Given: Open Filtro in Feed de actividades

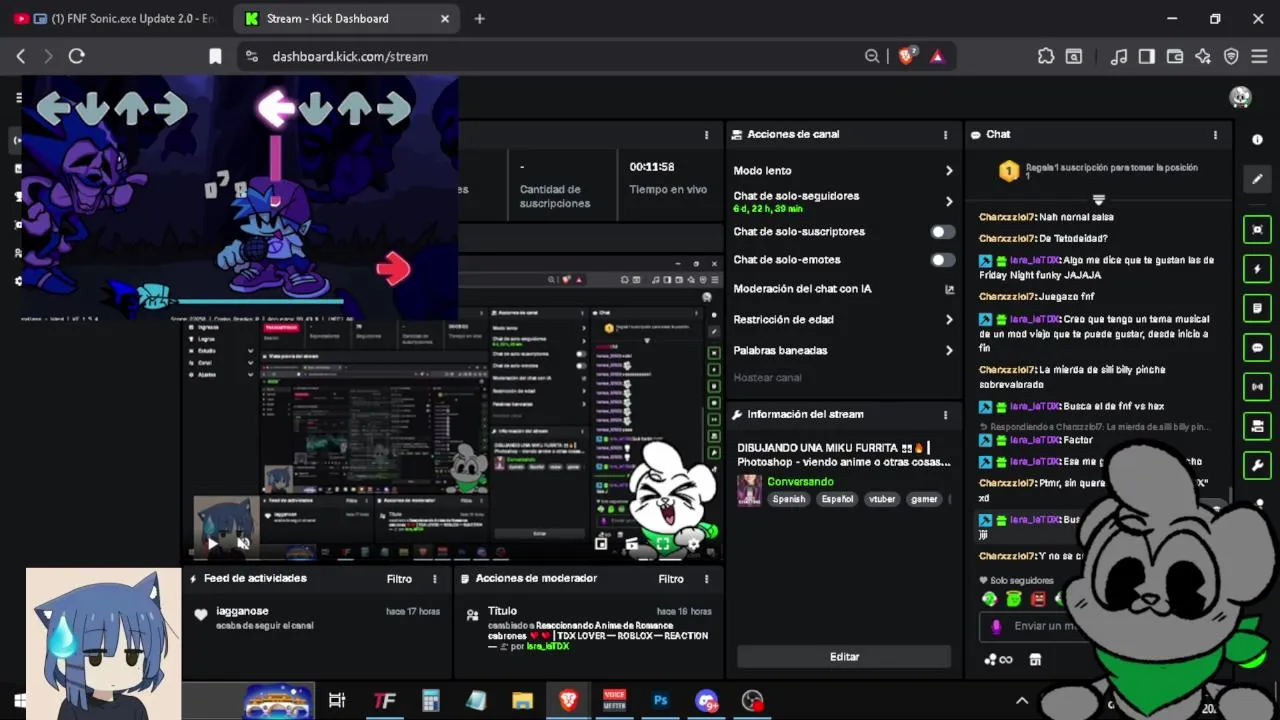Looking at the screenshot, I should (x=399, y=579).
